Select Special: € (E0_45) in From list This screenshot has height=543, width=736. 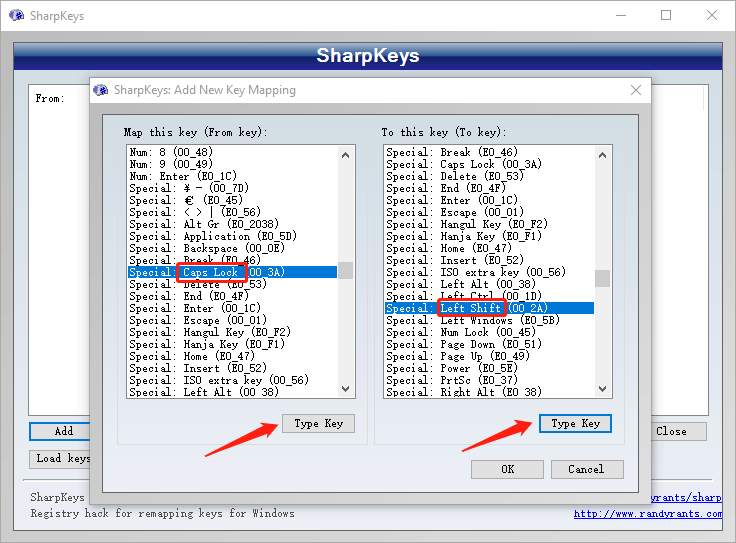[x=232, y=200]
